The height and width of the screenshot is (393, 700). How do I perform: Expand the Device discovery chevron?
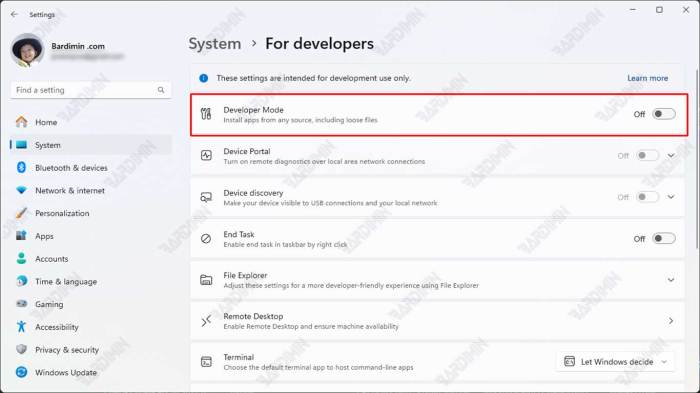coord(671,197)
